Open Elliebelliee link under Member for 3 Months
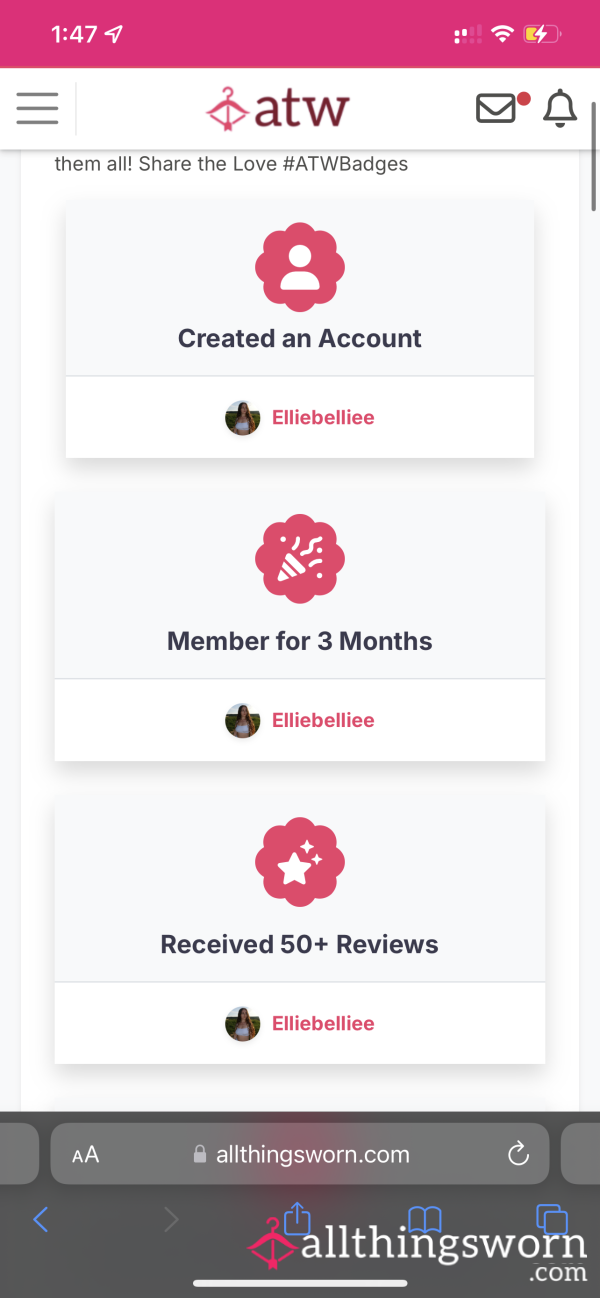 [x=323, y=720]
